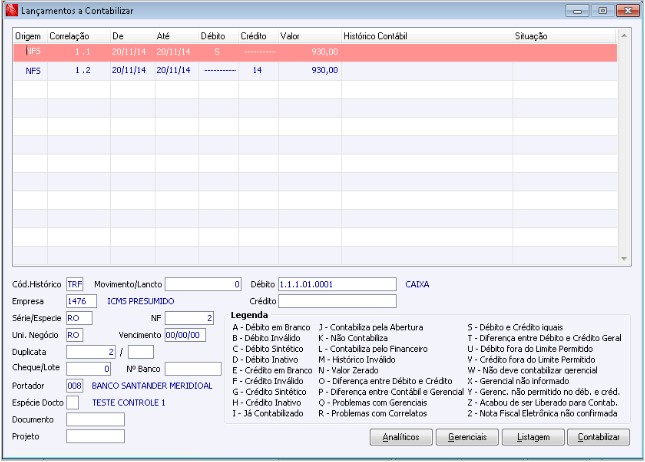This screenshot has width=645, height=462.
Task: Click the Vencimento date field
Action: [184, 335]
